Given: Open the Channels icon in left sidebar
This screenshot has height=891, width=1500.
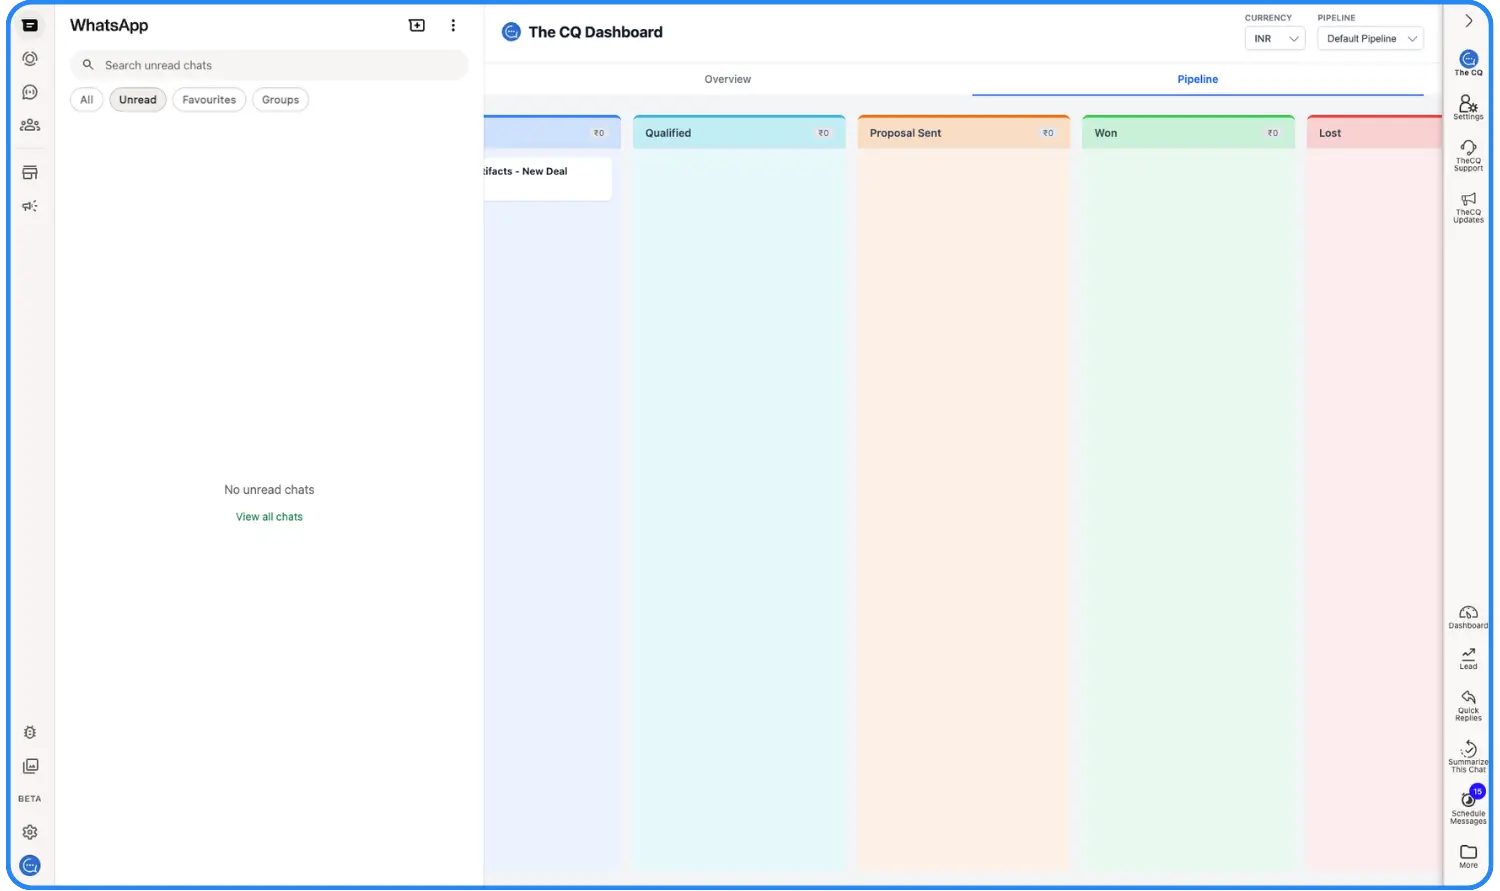Looking at the screenshot, I should tap(30, 92).
